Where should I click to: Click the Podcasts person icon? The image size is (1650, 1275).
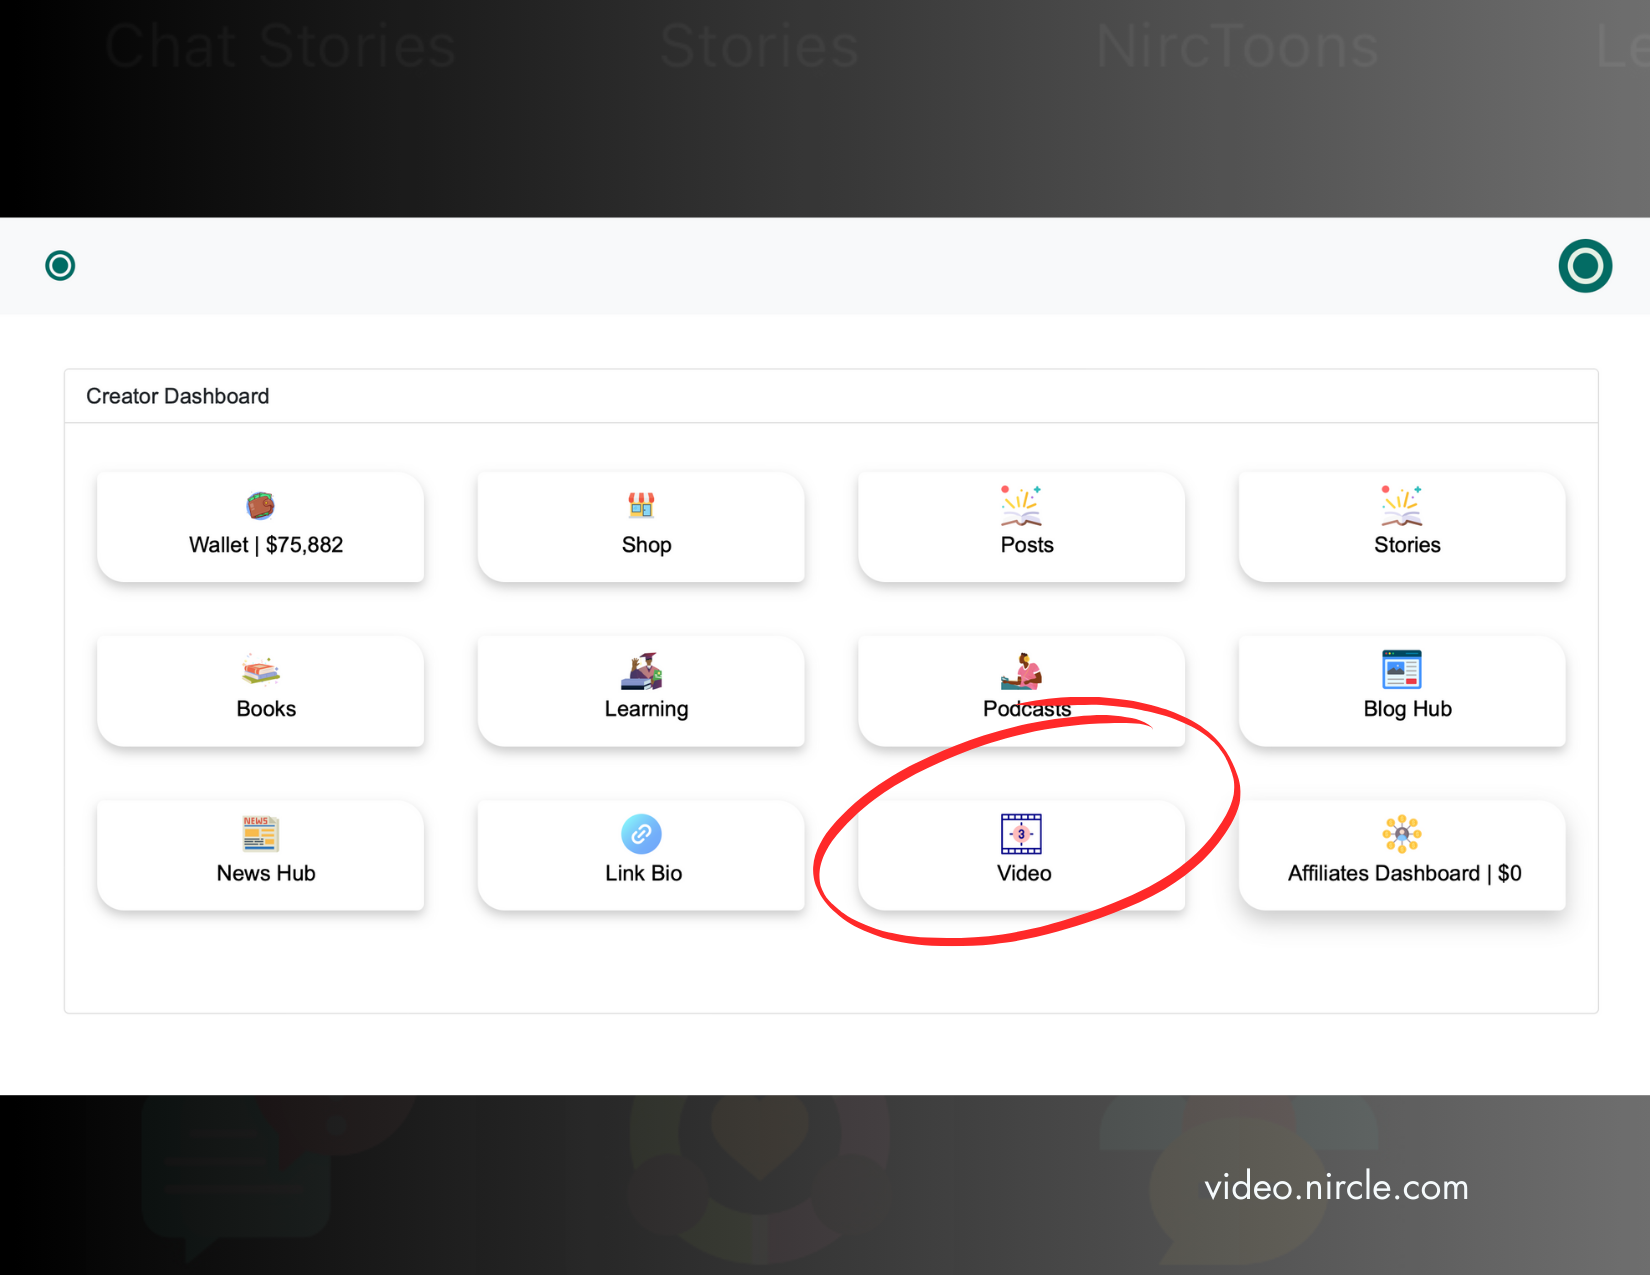(x=1021, y=670)
